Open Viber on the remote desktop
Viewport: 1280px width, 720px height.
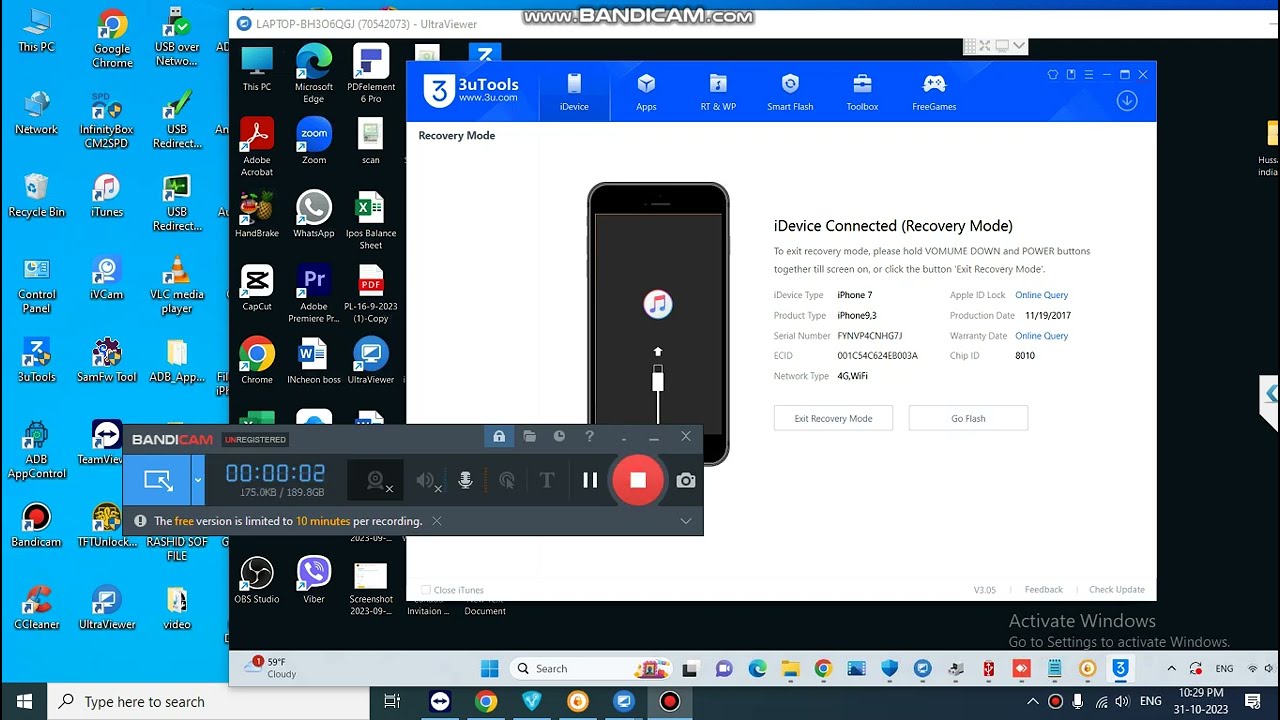[314, 581]
